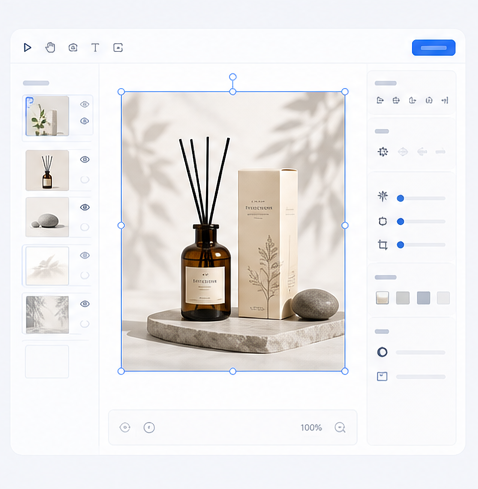Click the empty circle on leaf shadow layer

point(85,275)
